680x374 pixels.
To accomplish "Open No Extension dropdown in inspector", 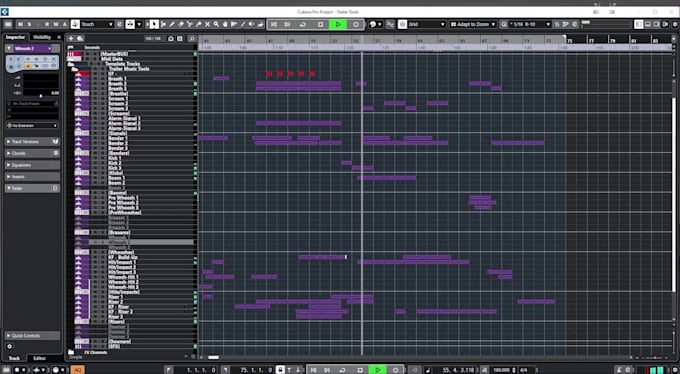I will [x=32, y=125].
